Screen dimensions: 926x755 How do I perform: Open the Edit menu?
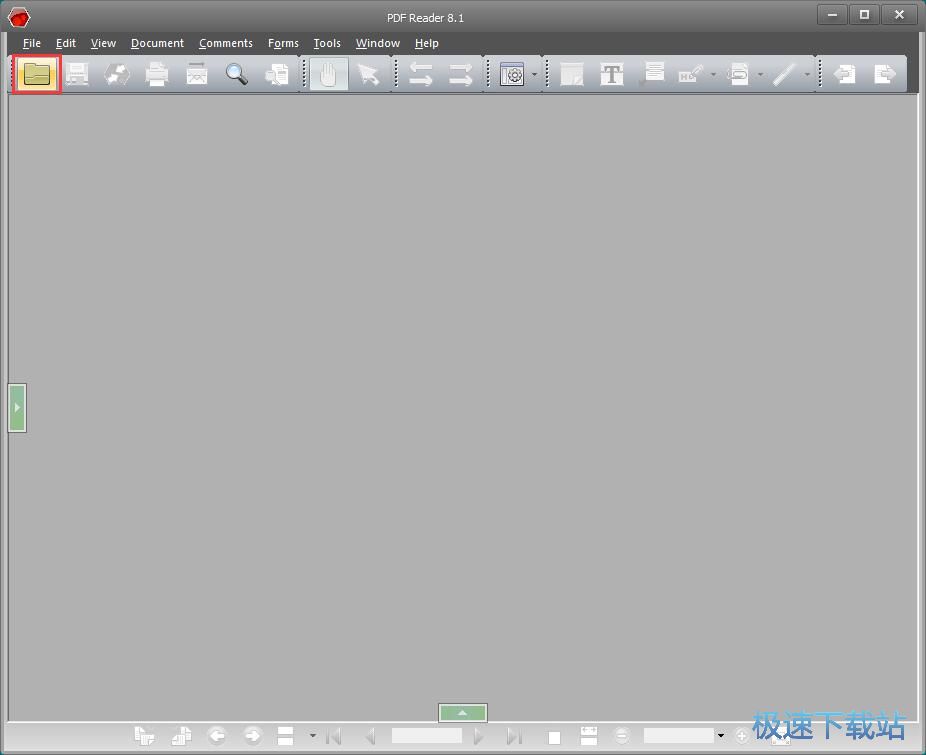pyautogui.click(x=66, y=43)
